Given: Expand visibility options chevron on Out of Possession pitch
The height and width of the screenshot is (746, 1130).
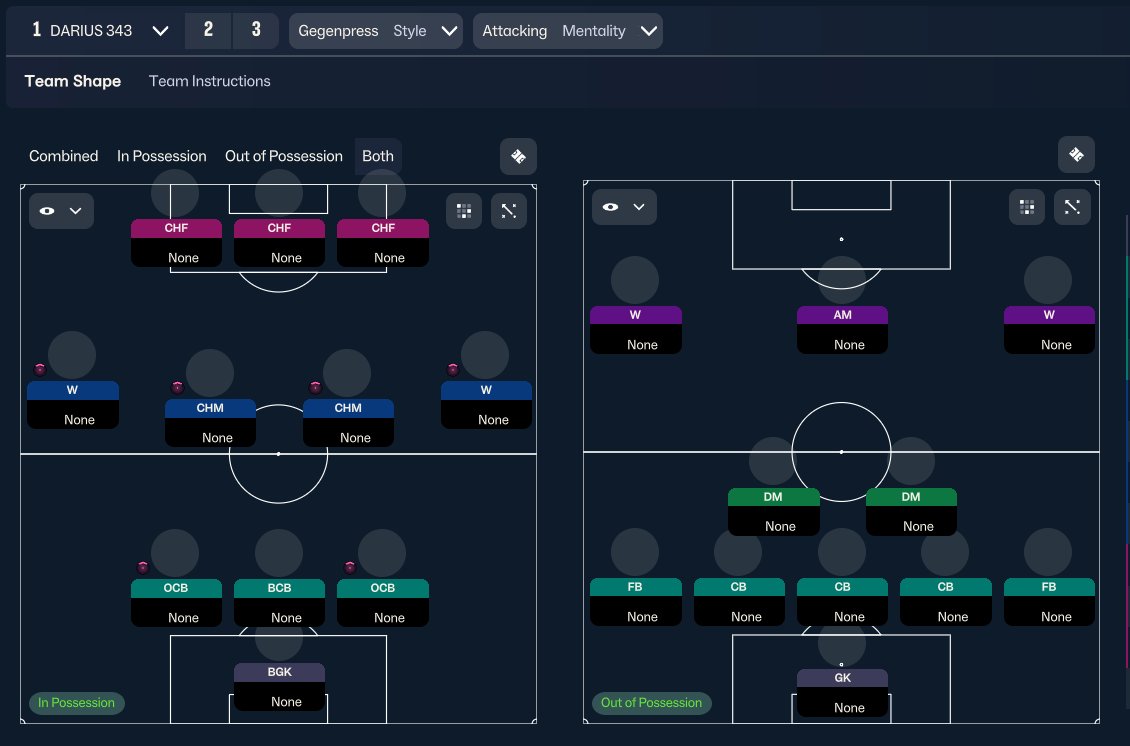Looking at the screenshot, I should [x=639, y=207].
